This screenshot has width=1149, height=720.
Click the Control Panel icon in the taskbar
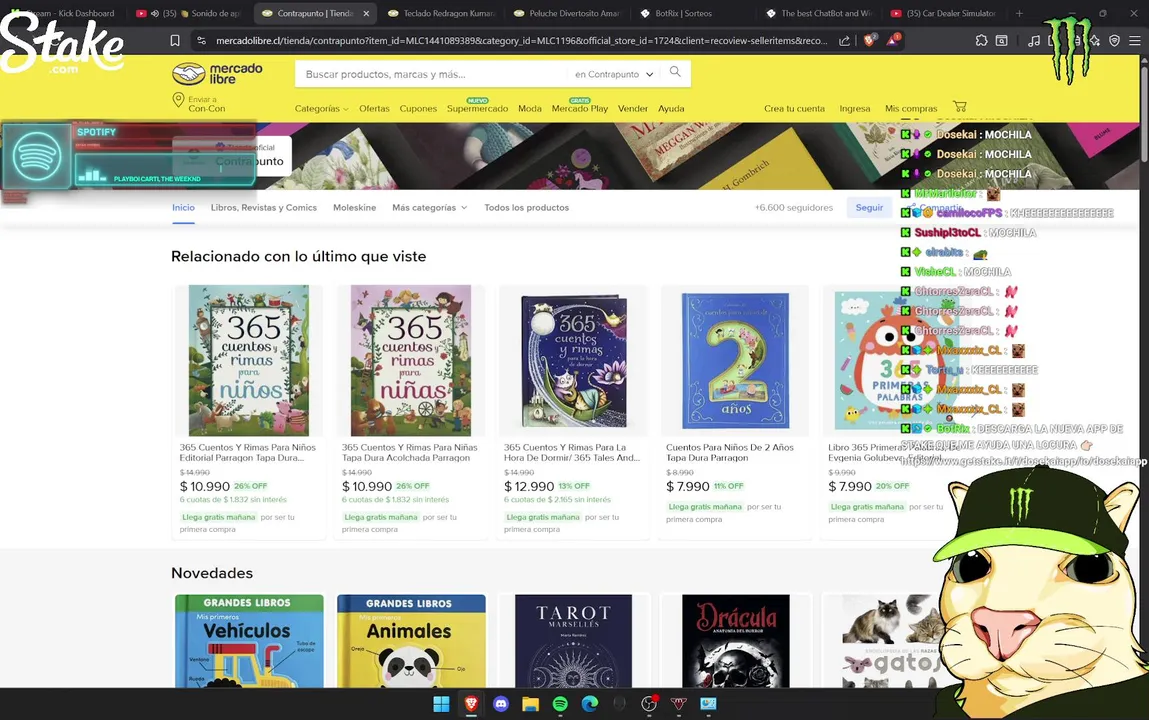pyautogui.click(x=708, y=704)
